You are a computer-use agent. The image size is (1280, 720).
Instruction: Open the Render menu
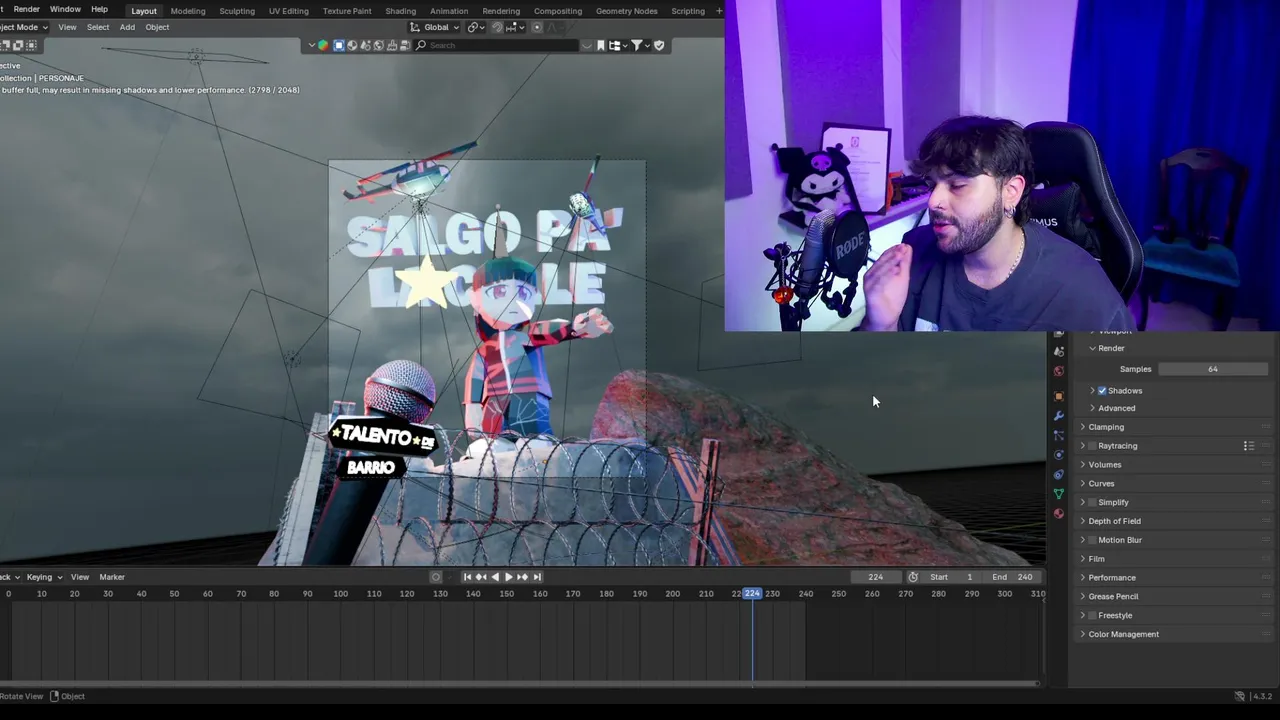pyautogui.click(x=27, y=9)
